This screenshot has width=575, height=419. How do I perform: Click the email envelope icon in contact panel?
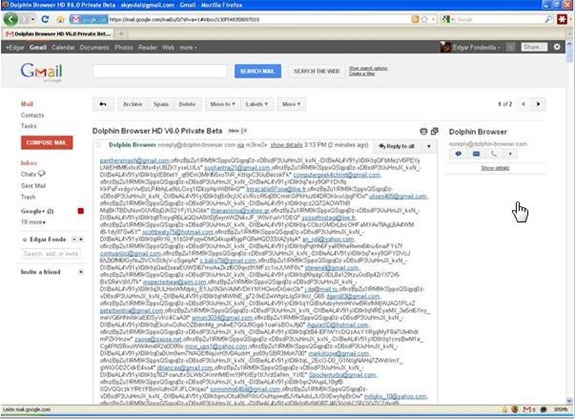[476, 154]
